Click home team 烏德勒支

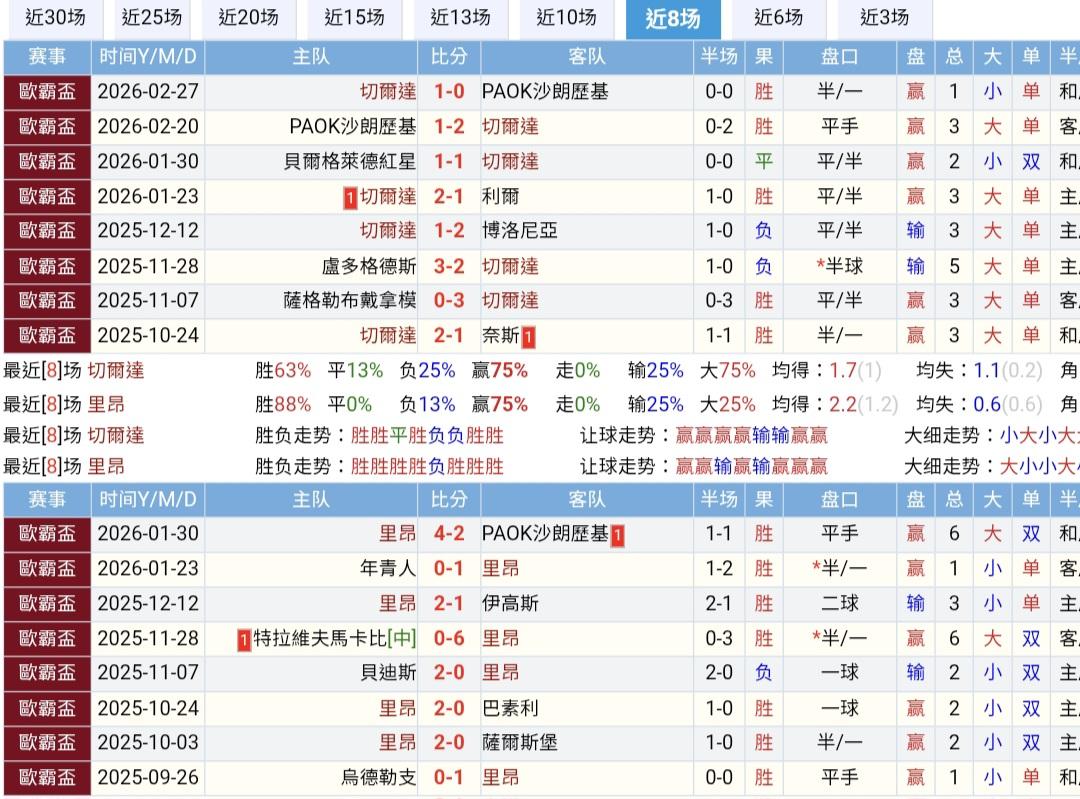(378, 778)
